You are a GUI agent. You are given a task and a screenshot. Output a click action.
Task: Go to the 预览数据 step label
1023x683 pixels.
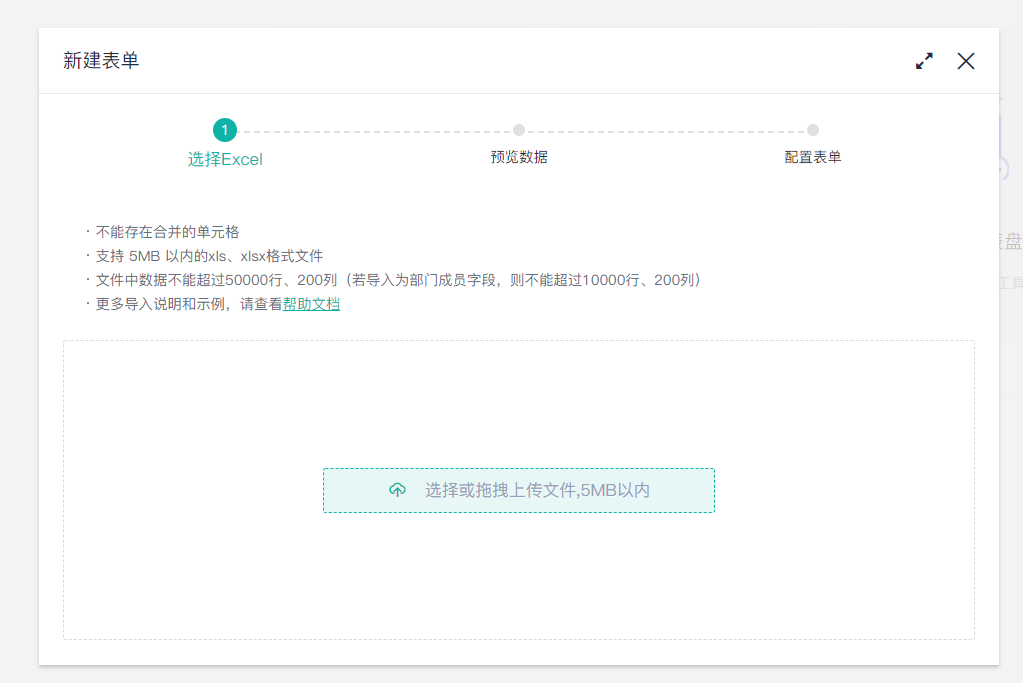pos(519,157)
